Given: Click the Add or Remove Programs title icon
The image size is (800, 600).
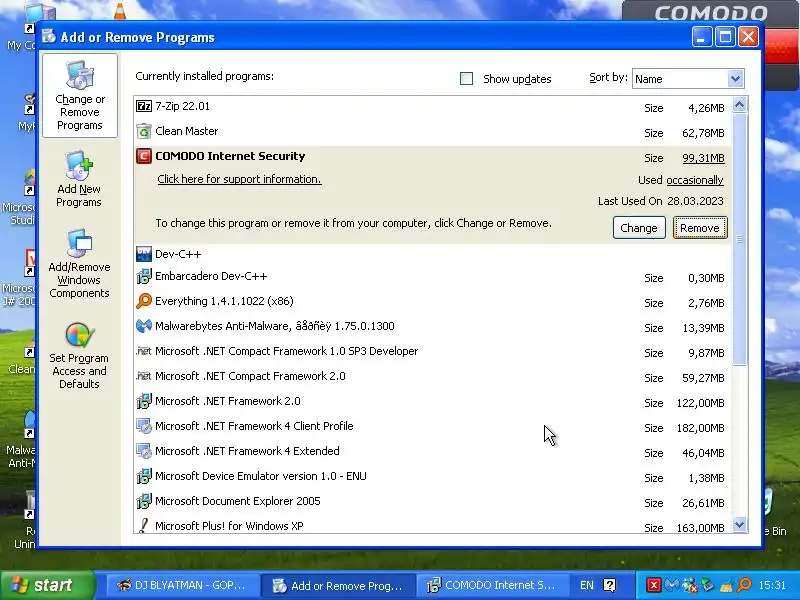Looking at the screenshot, I should click(x=49, y=36).
